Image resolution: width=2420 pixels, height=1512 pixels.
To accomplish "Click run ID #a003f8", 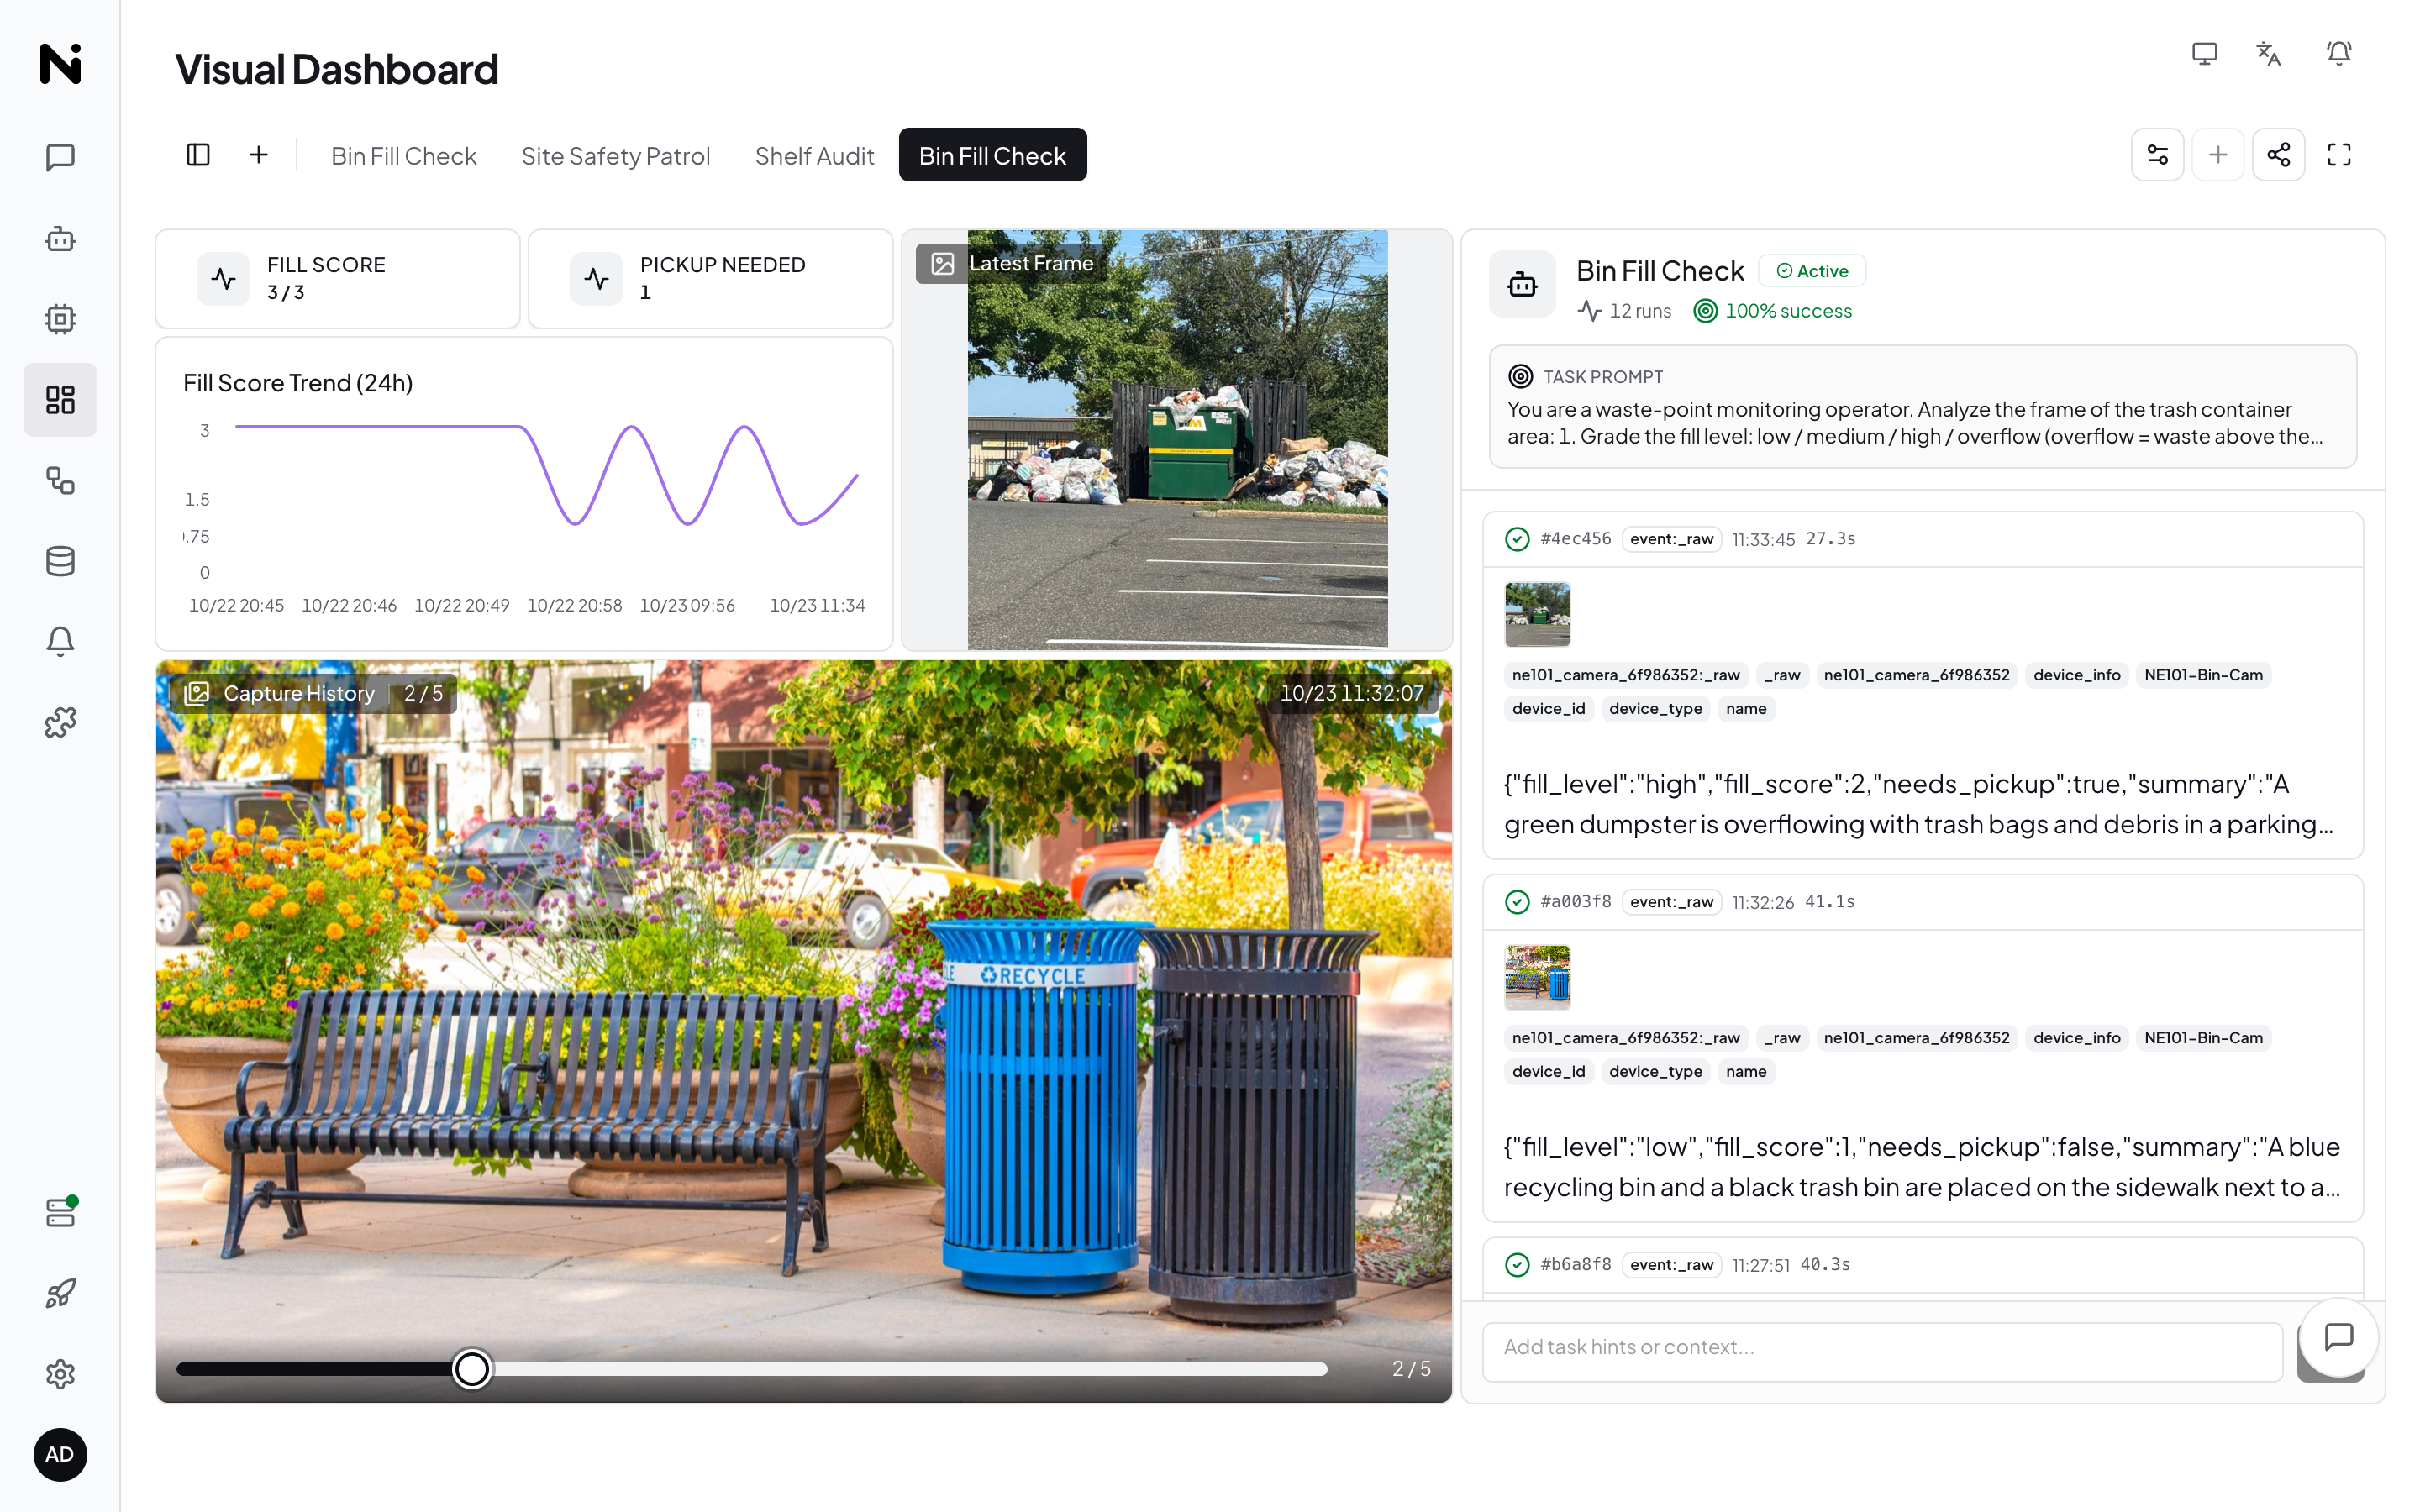I will [1575, 901].
